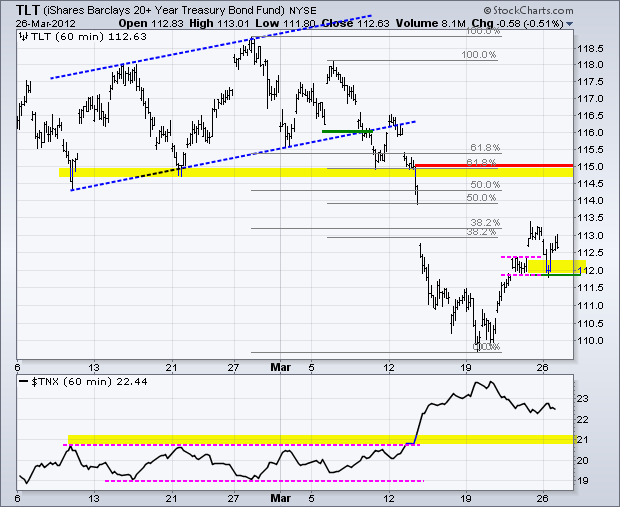The height and width of the screenshot is (507, 620).
Task: Click the 117.5 price axis label
Action: tap(590, 82)
